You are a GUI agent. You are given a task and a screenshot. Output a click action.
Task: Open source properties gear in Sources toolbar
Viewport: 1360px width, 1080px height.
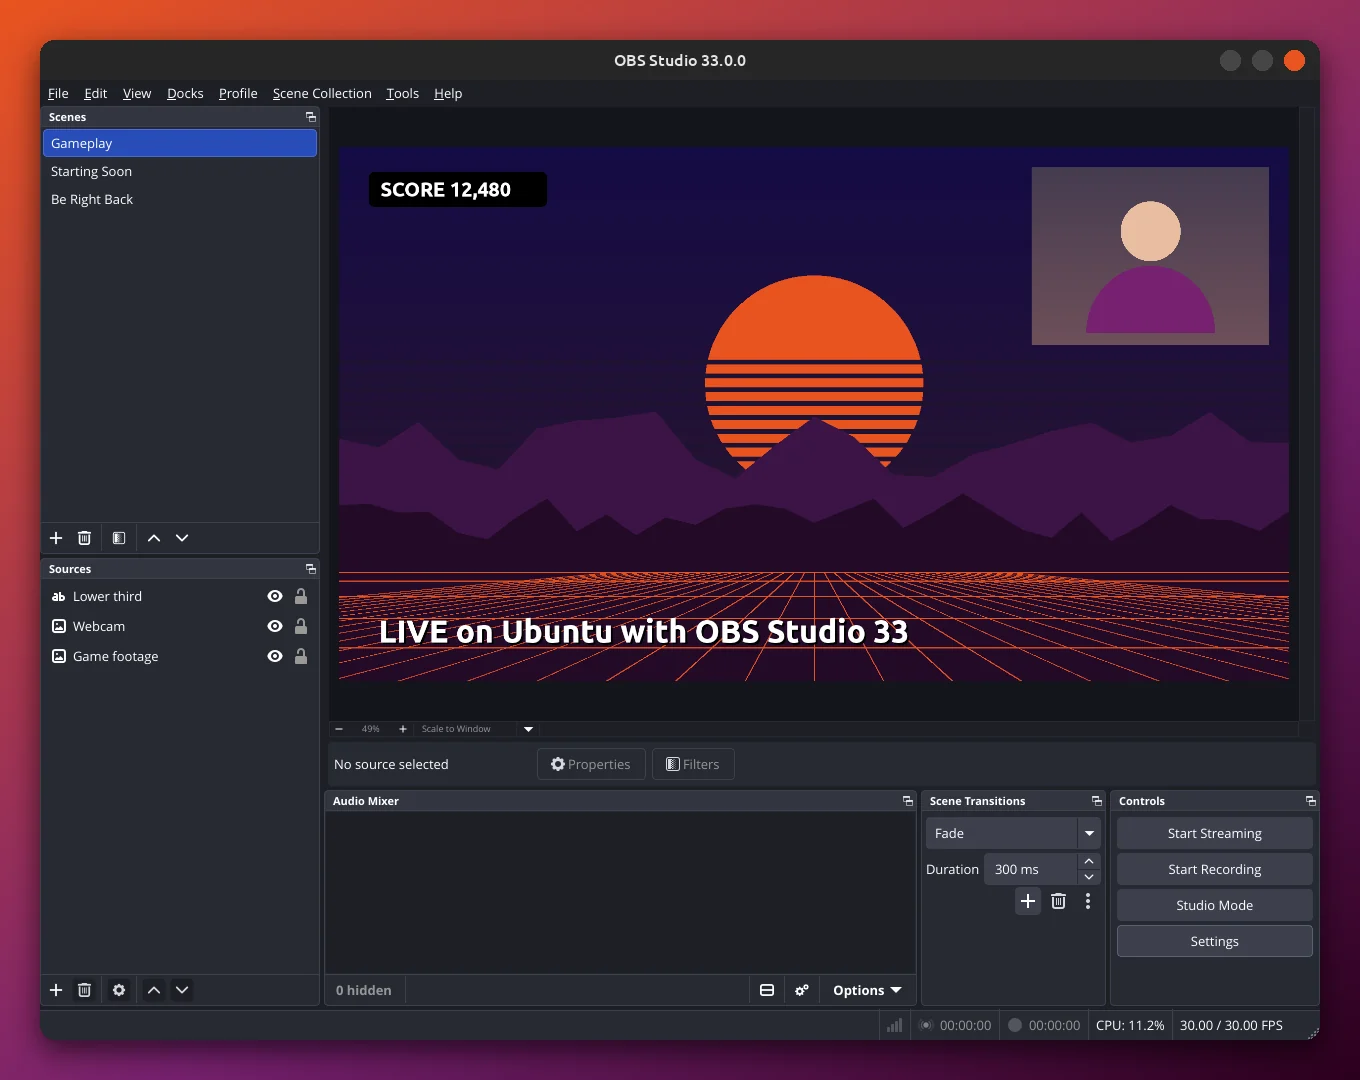(119, 990)
